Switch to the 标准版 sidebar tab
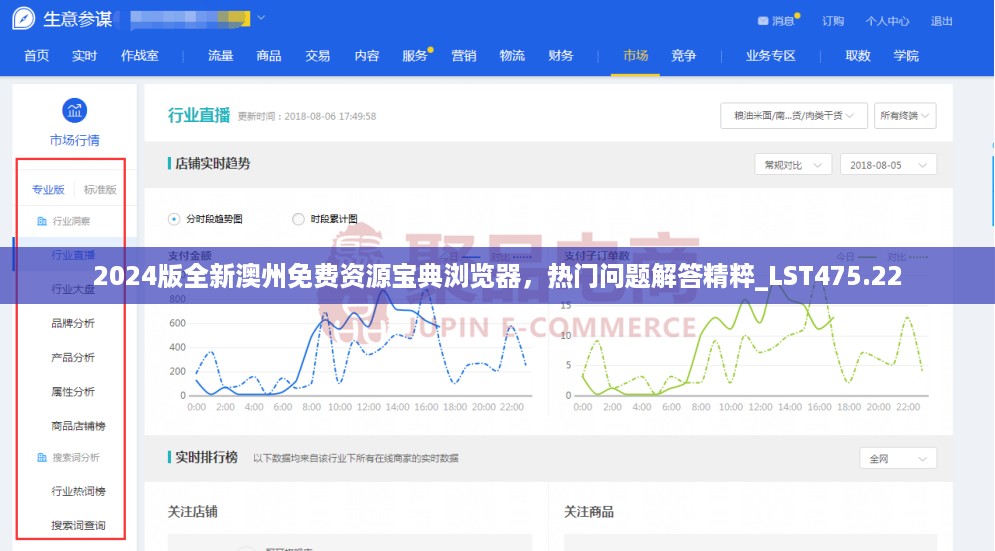 pyautogui.click(x=100, y=189)
